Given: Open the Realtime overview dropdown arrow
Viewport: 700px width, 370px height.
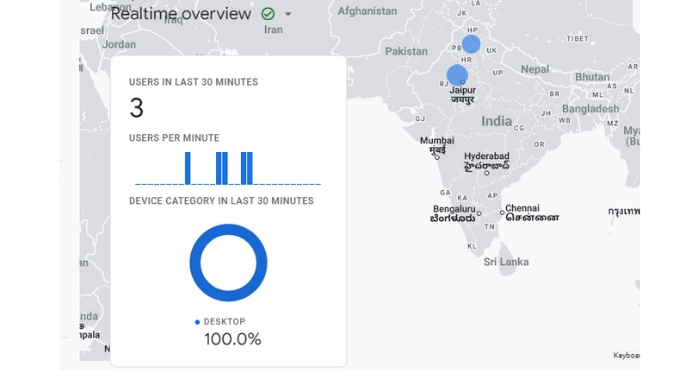Looking at the screenshot, I should [288, 14].
